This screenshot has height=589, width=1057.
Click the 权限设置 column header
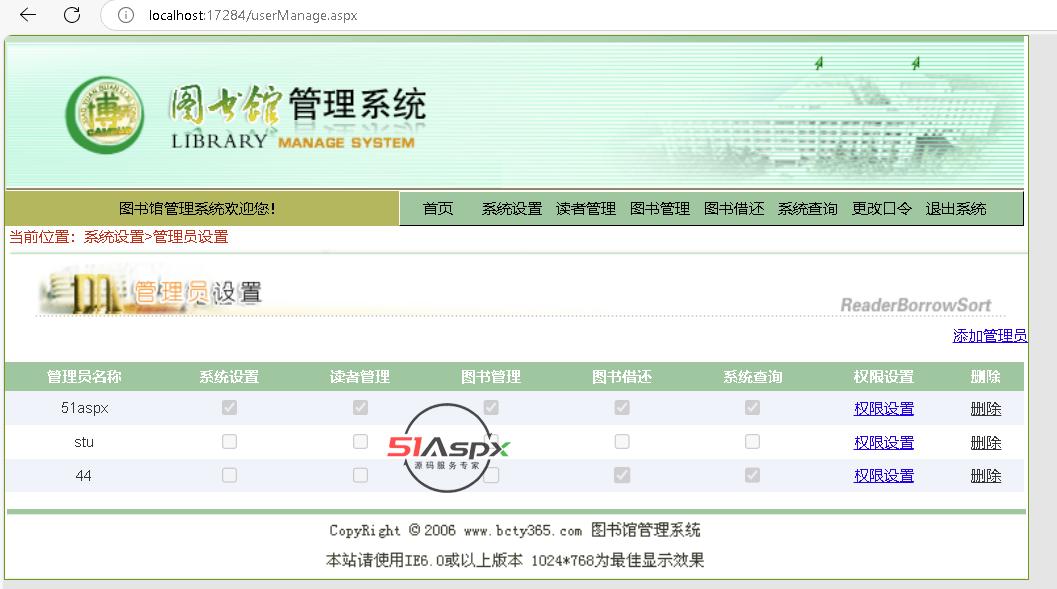click(x=884, y=377)
